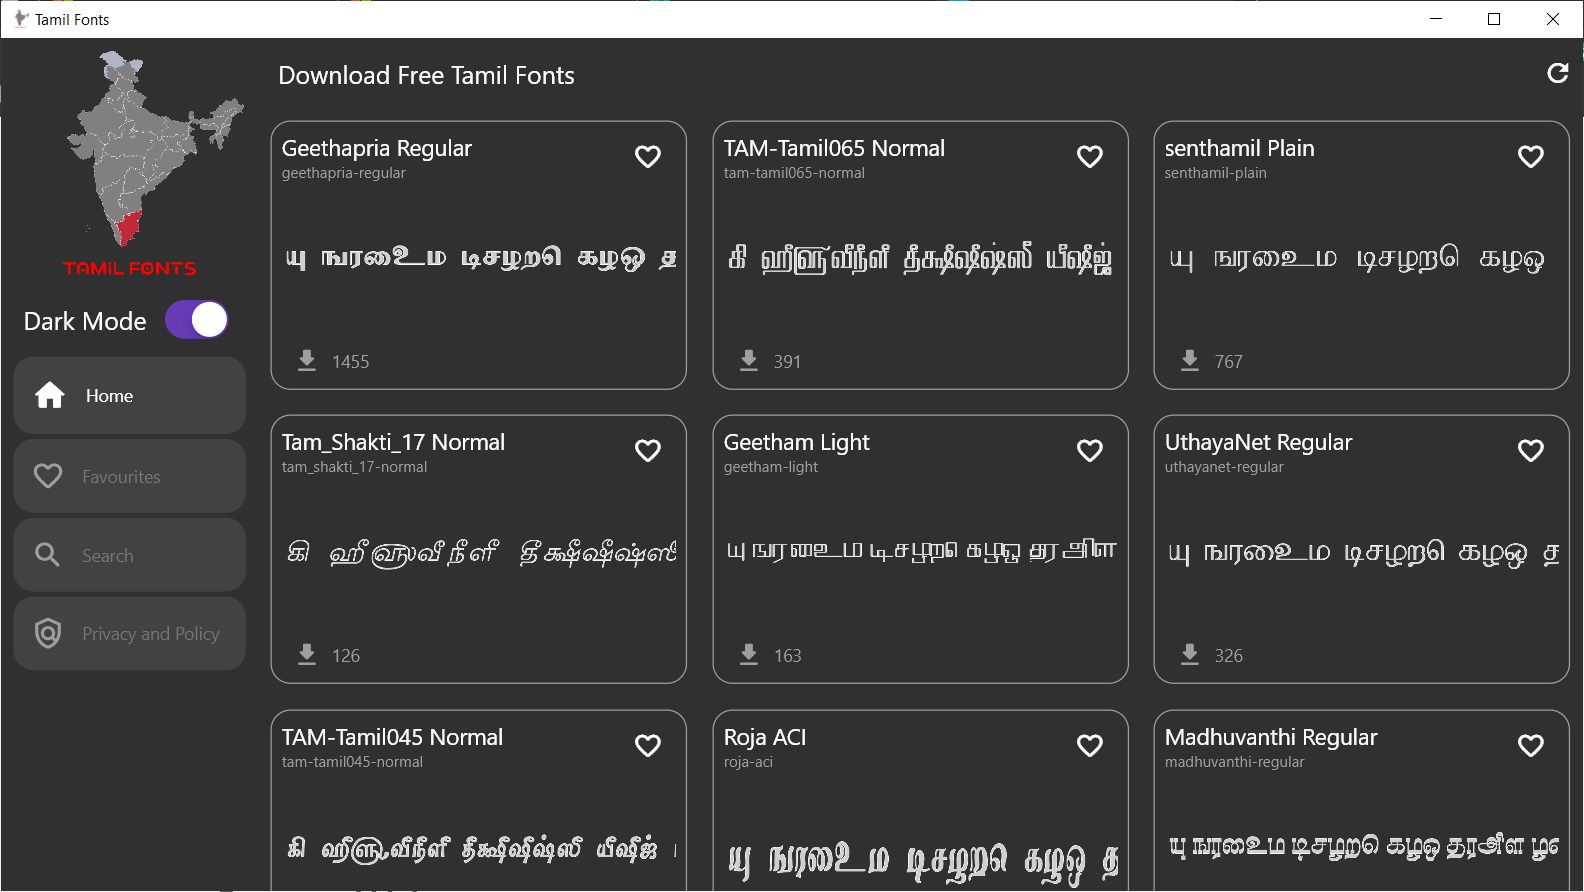Click the madhuvanthi-regular slug text

[1234, 762]
